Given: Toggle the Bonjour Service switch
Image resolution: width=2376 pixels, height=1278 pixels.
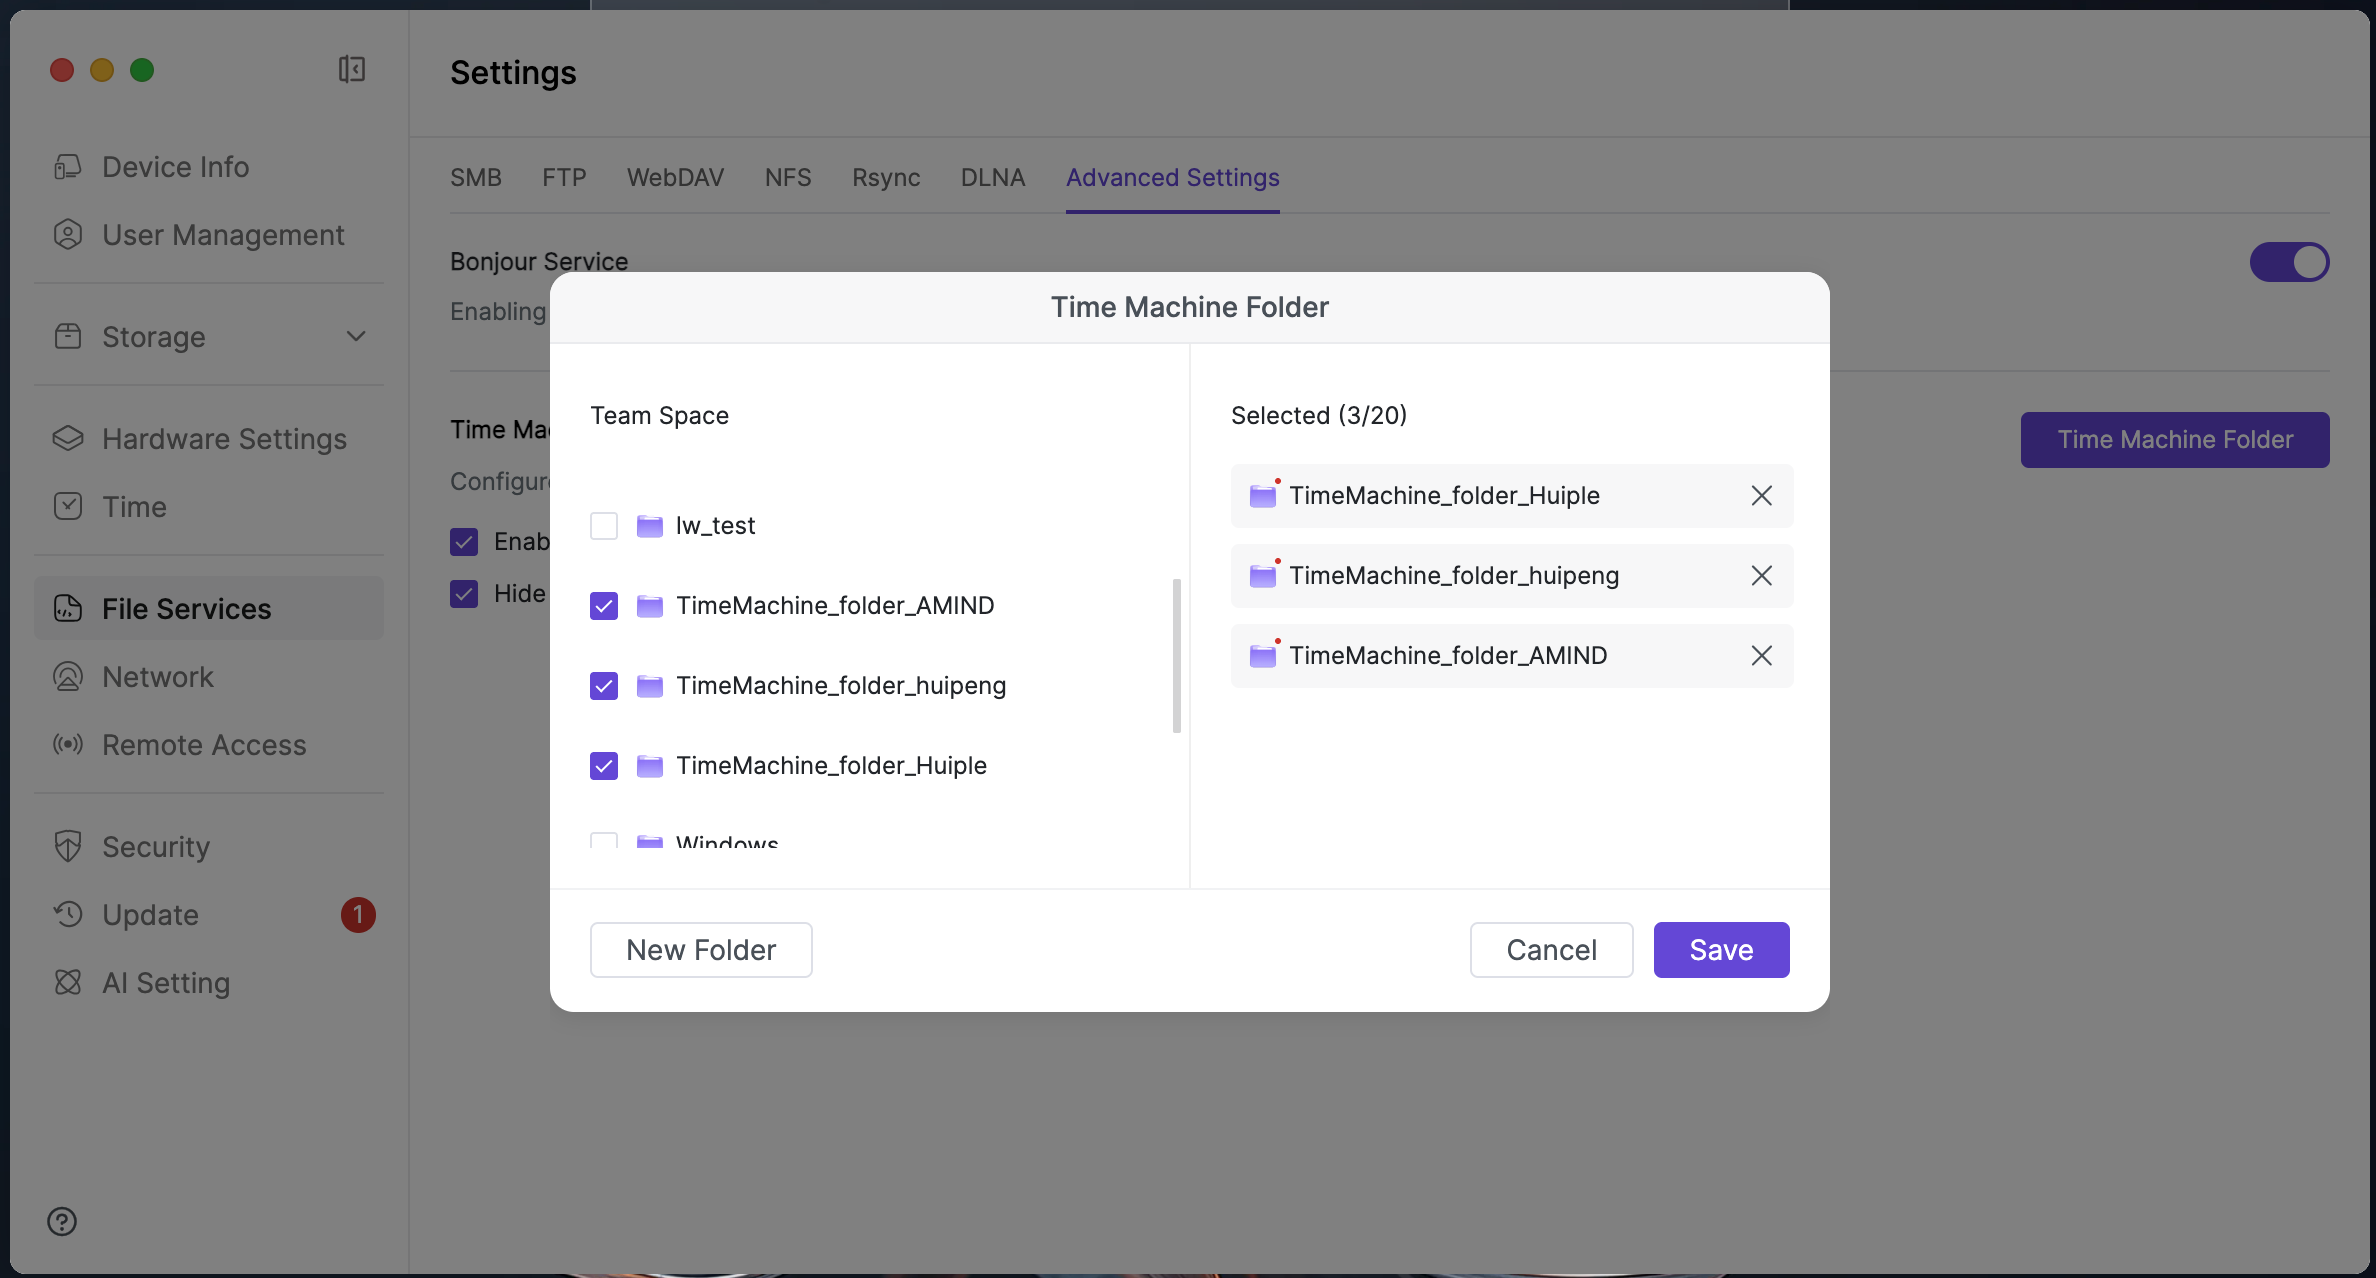Looking at the screenshot, I should click(x=2289, y=262).
